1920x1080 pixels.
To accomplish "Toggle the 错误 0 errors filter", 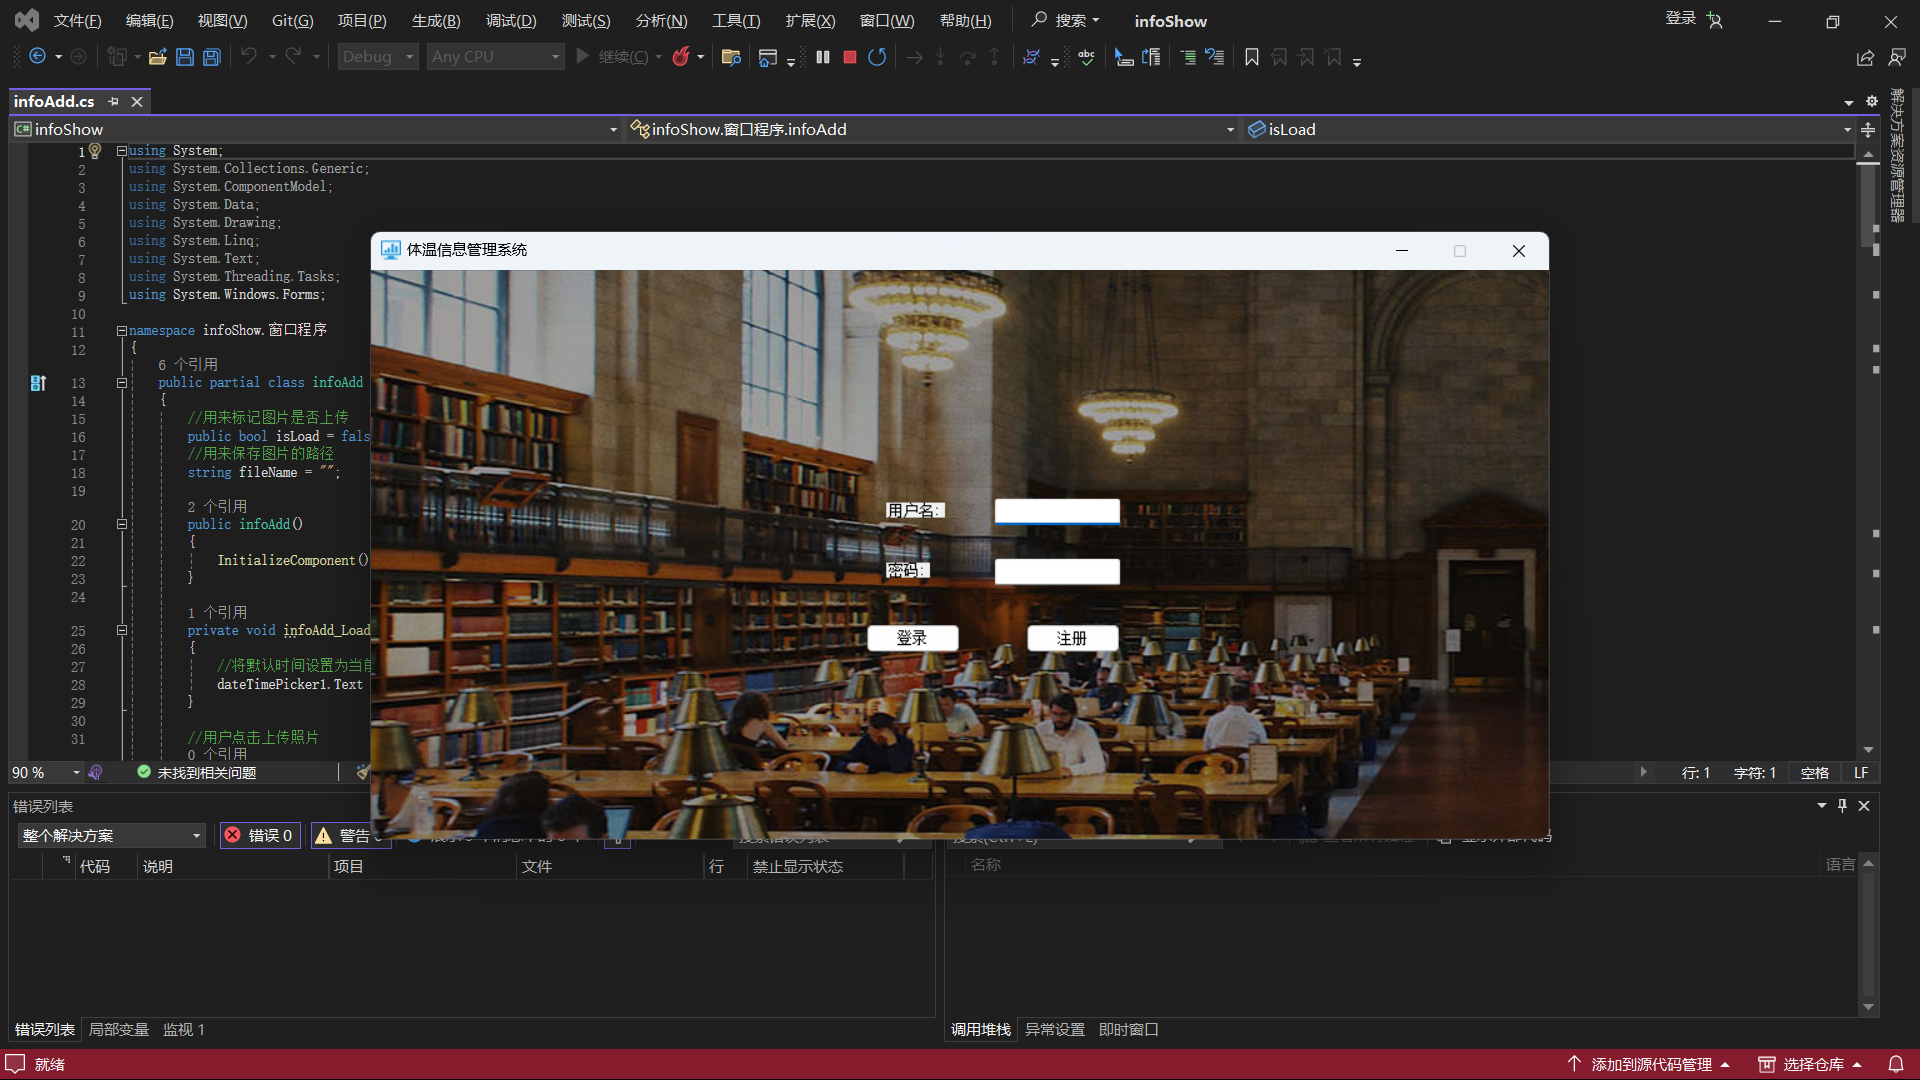I will (260, 835).
